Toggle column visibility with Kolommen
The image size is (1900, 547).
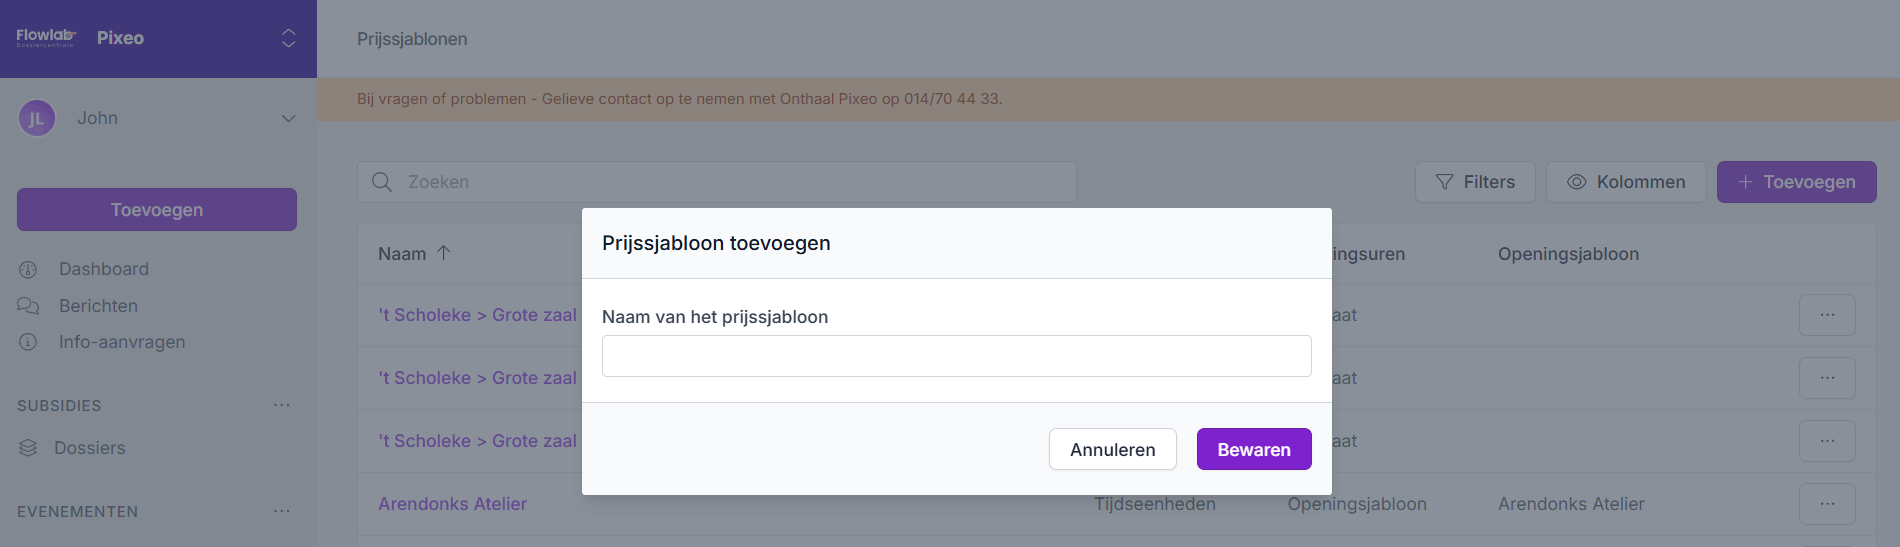(1626, 182)
